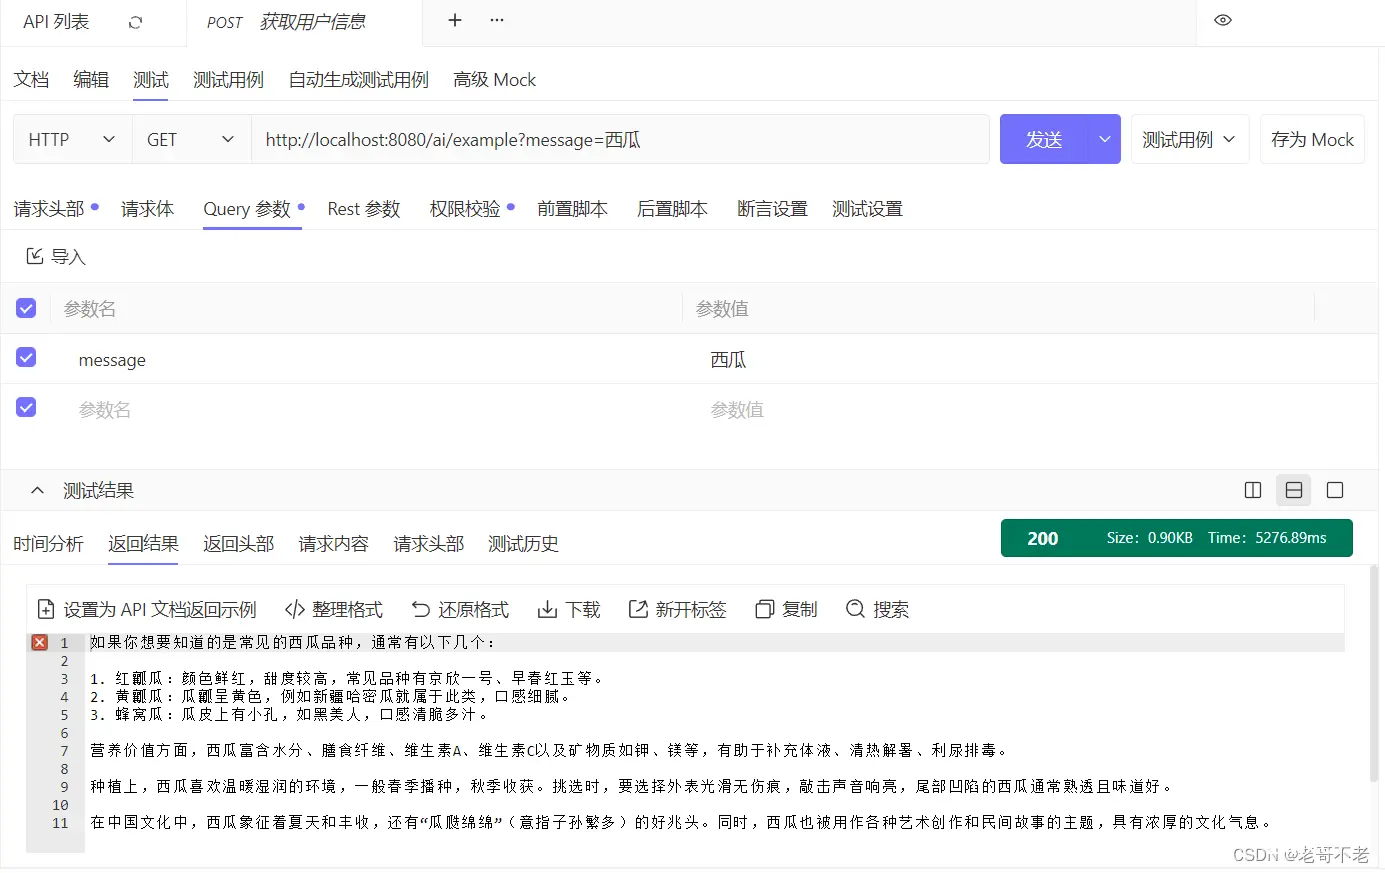The width and height of the screenshot is (1385, 873).
Task: Open the 权限校验 tab
Action: point(465,209)
